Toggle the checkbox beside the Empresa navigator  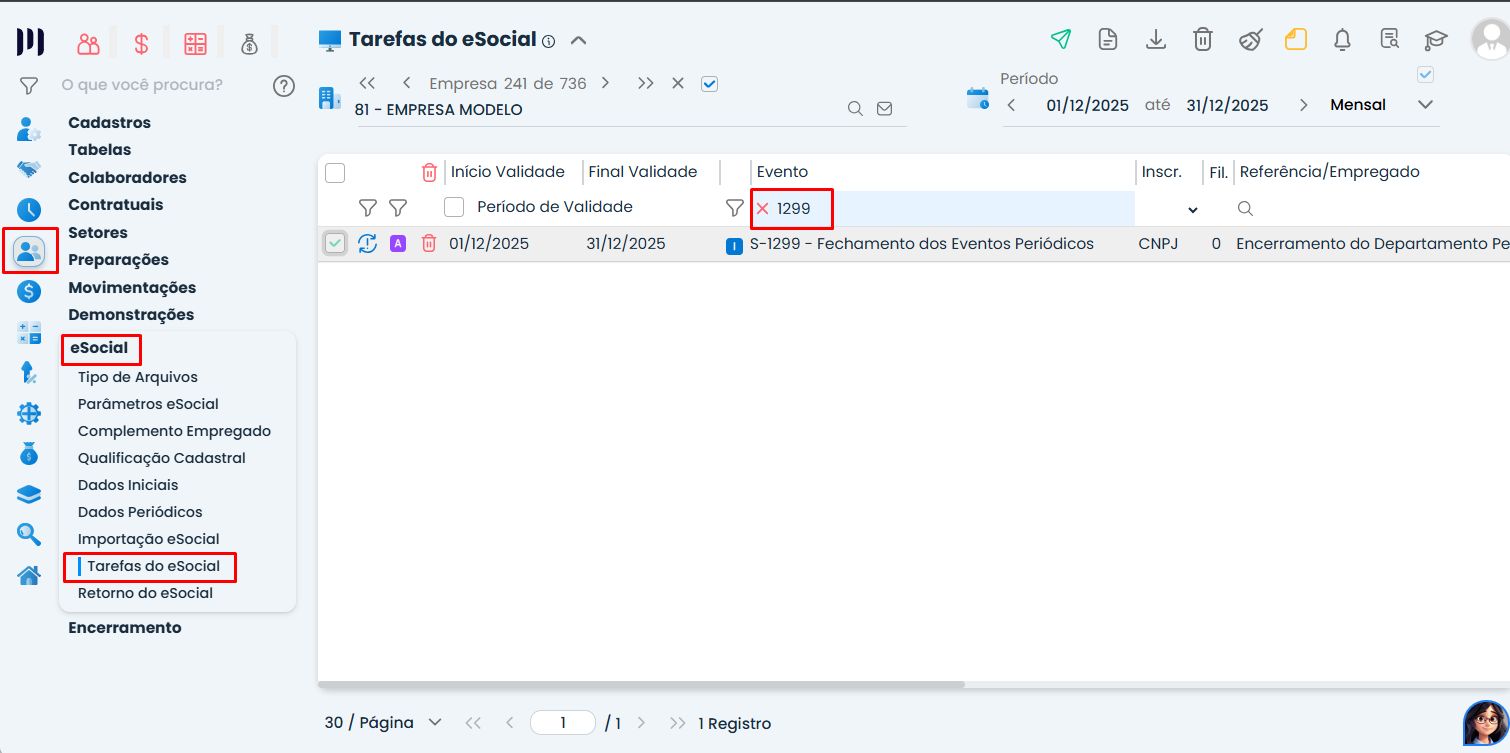[709, 84]
